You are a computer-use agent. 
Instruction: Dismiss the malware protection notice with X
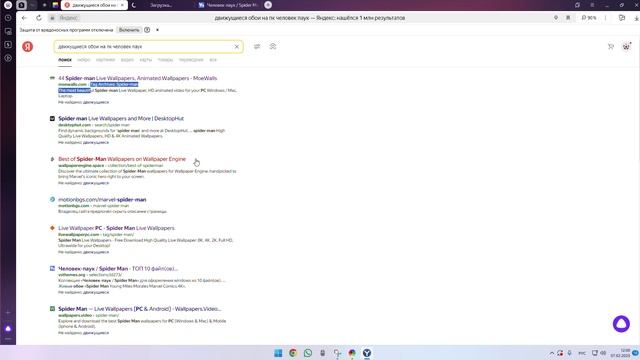pyautogui.click(x=158, y=30)
